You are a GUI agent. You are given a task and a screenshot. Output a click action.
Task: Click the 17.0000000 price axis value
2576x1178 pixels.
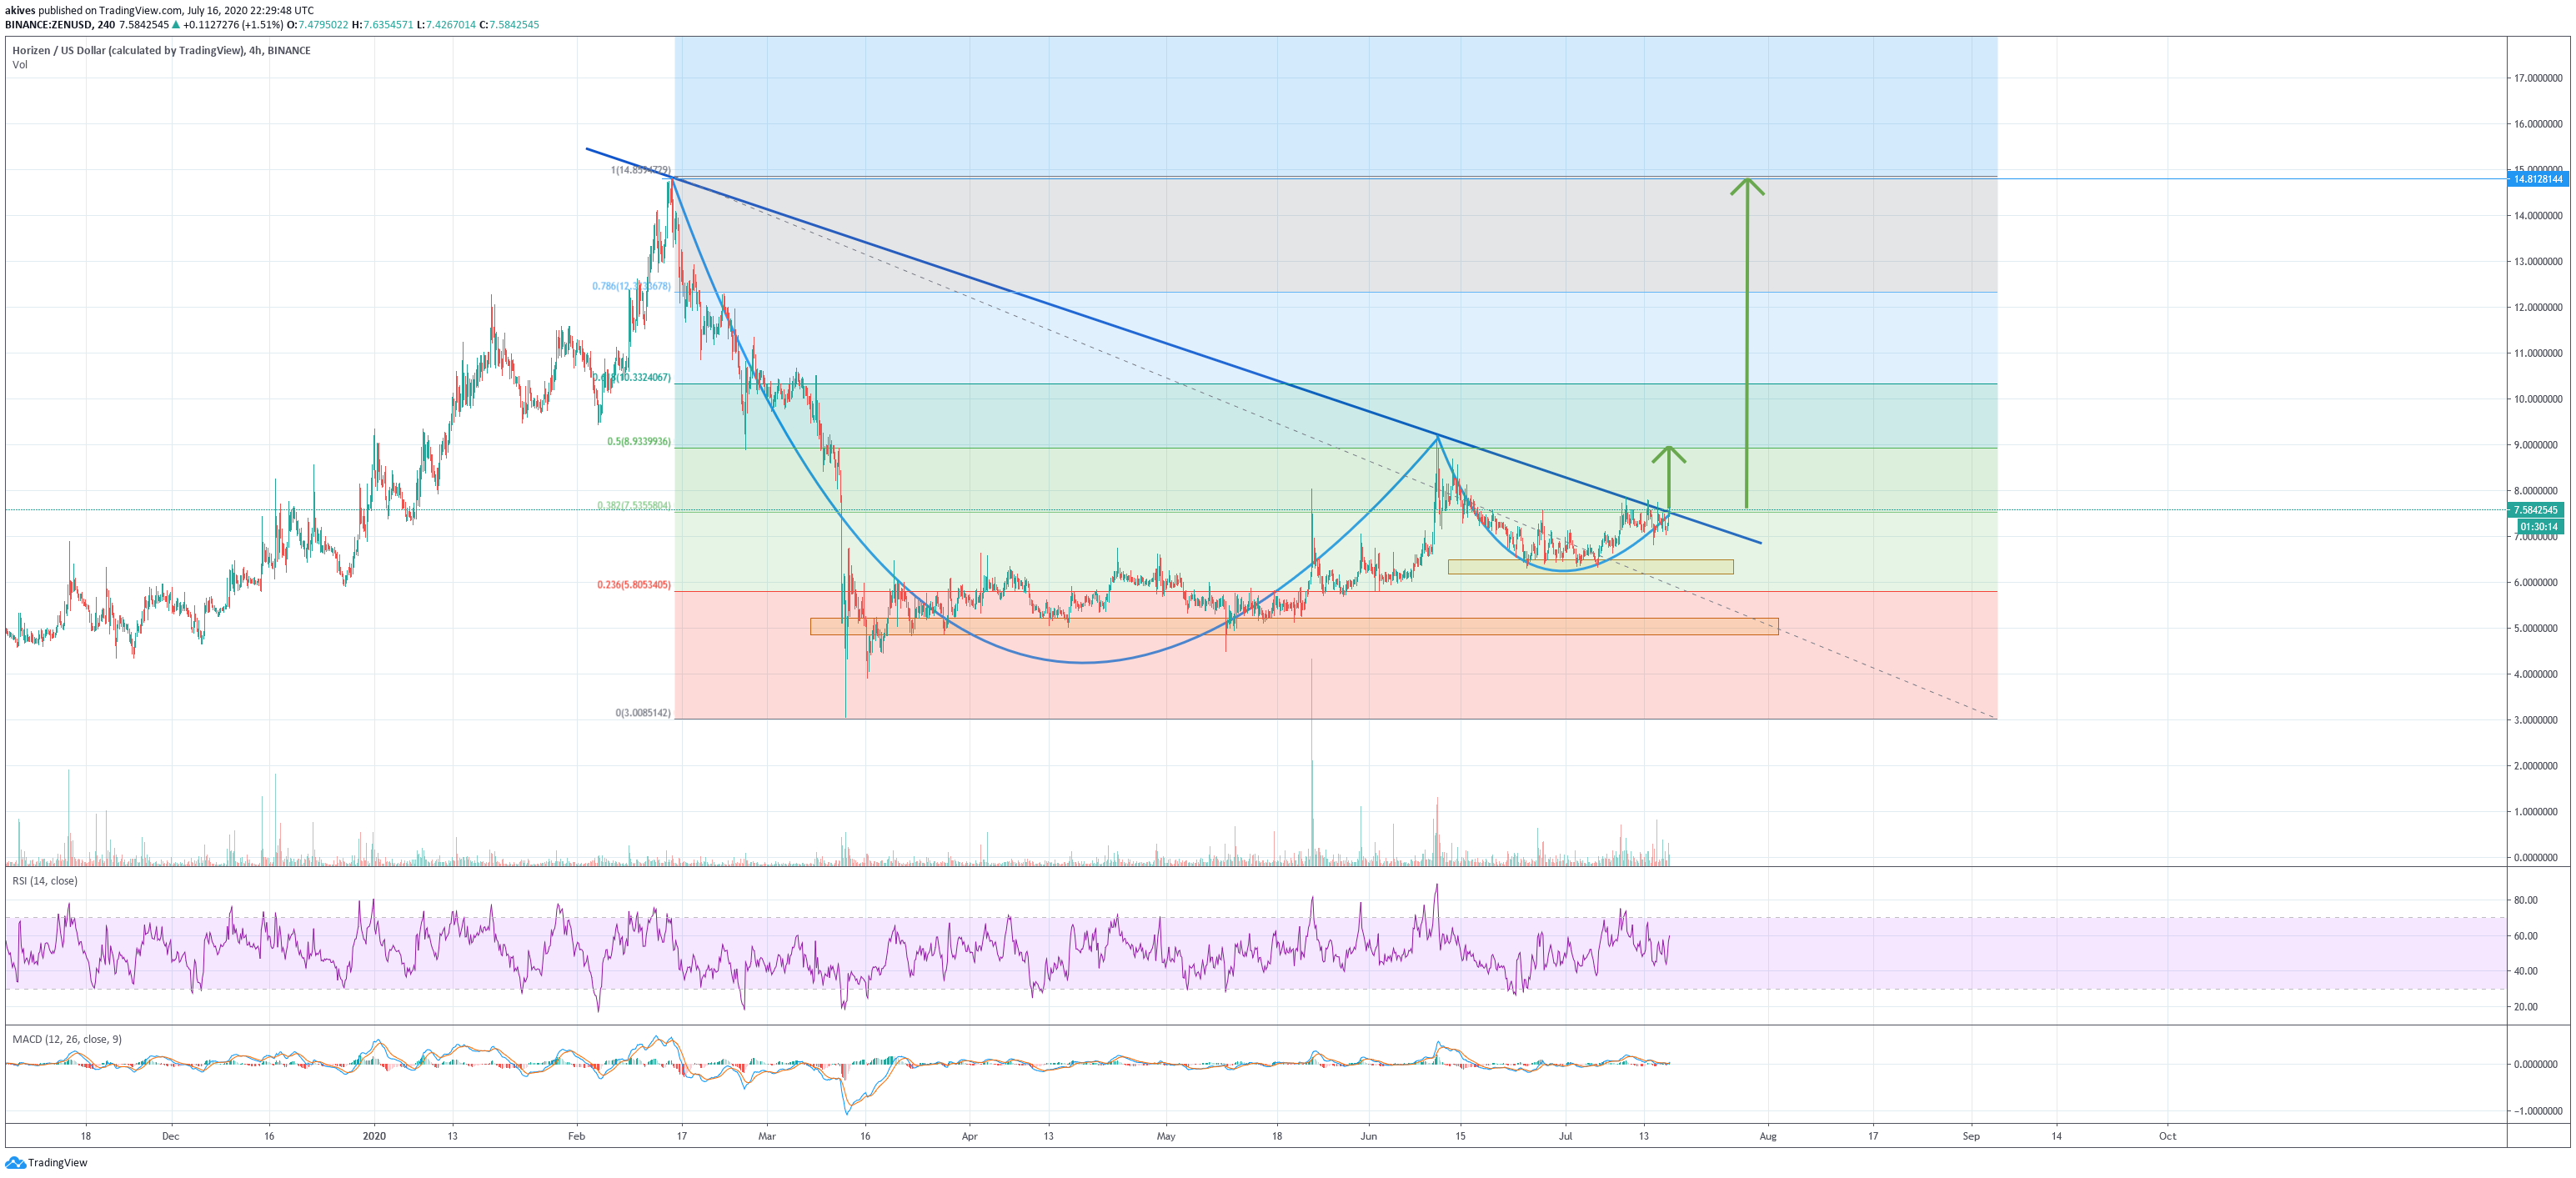(x=2538, y=78)
